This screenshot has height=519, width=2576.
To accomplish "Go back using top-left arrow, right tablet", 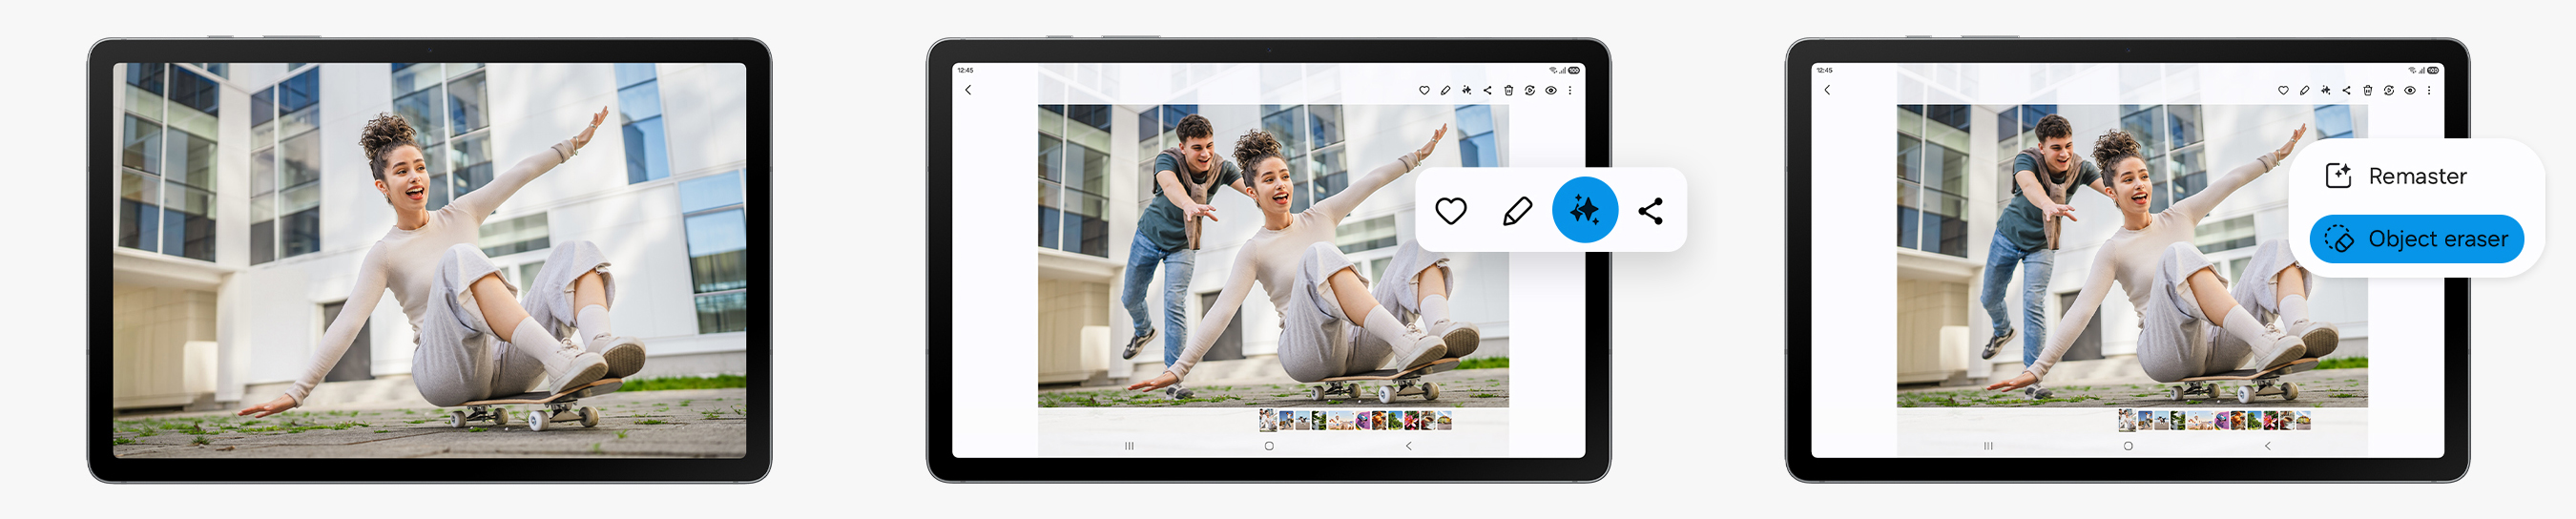I will 1827,90.
